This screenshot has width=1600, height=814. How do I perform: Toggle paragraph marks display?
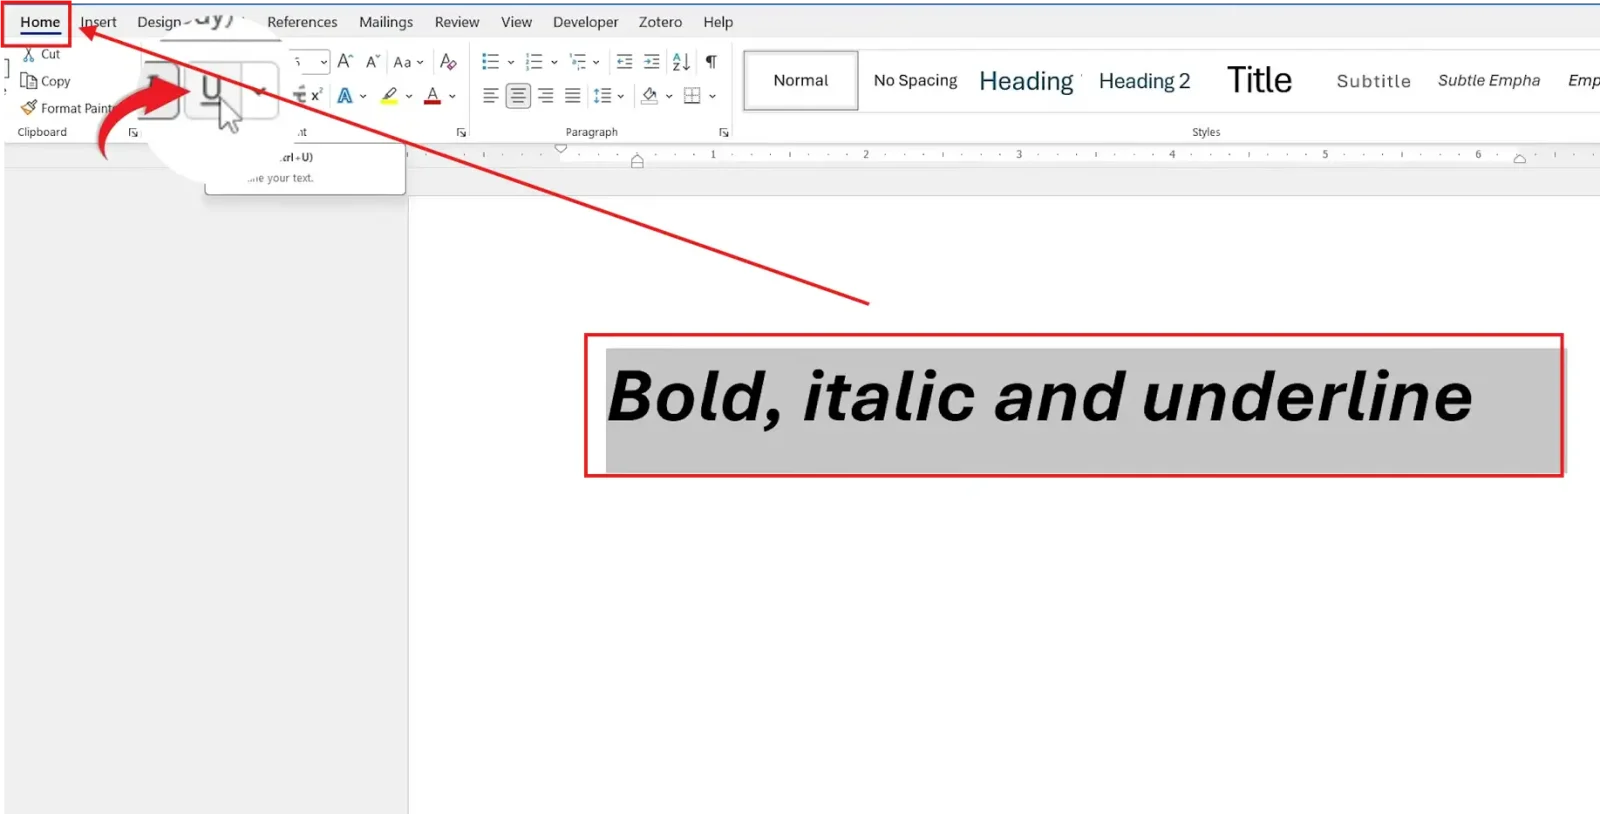point(711,62)
